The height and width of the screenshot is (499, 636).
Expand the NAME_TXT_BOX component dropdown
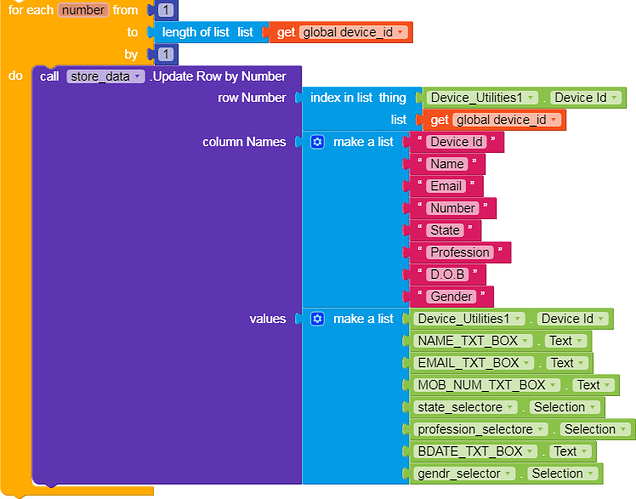click(x=473, y=341)
